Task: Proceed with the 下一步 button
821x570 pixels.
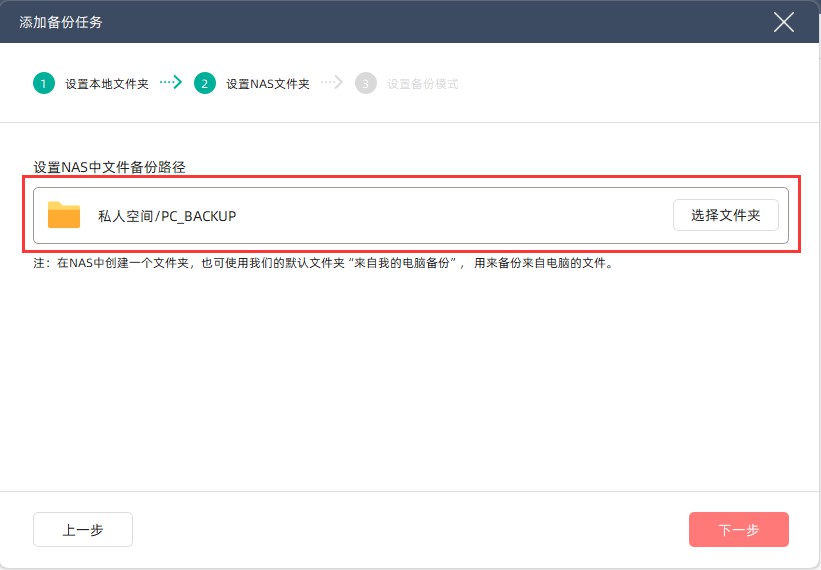Action: 738,530
